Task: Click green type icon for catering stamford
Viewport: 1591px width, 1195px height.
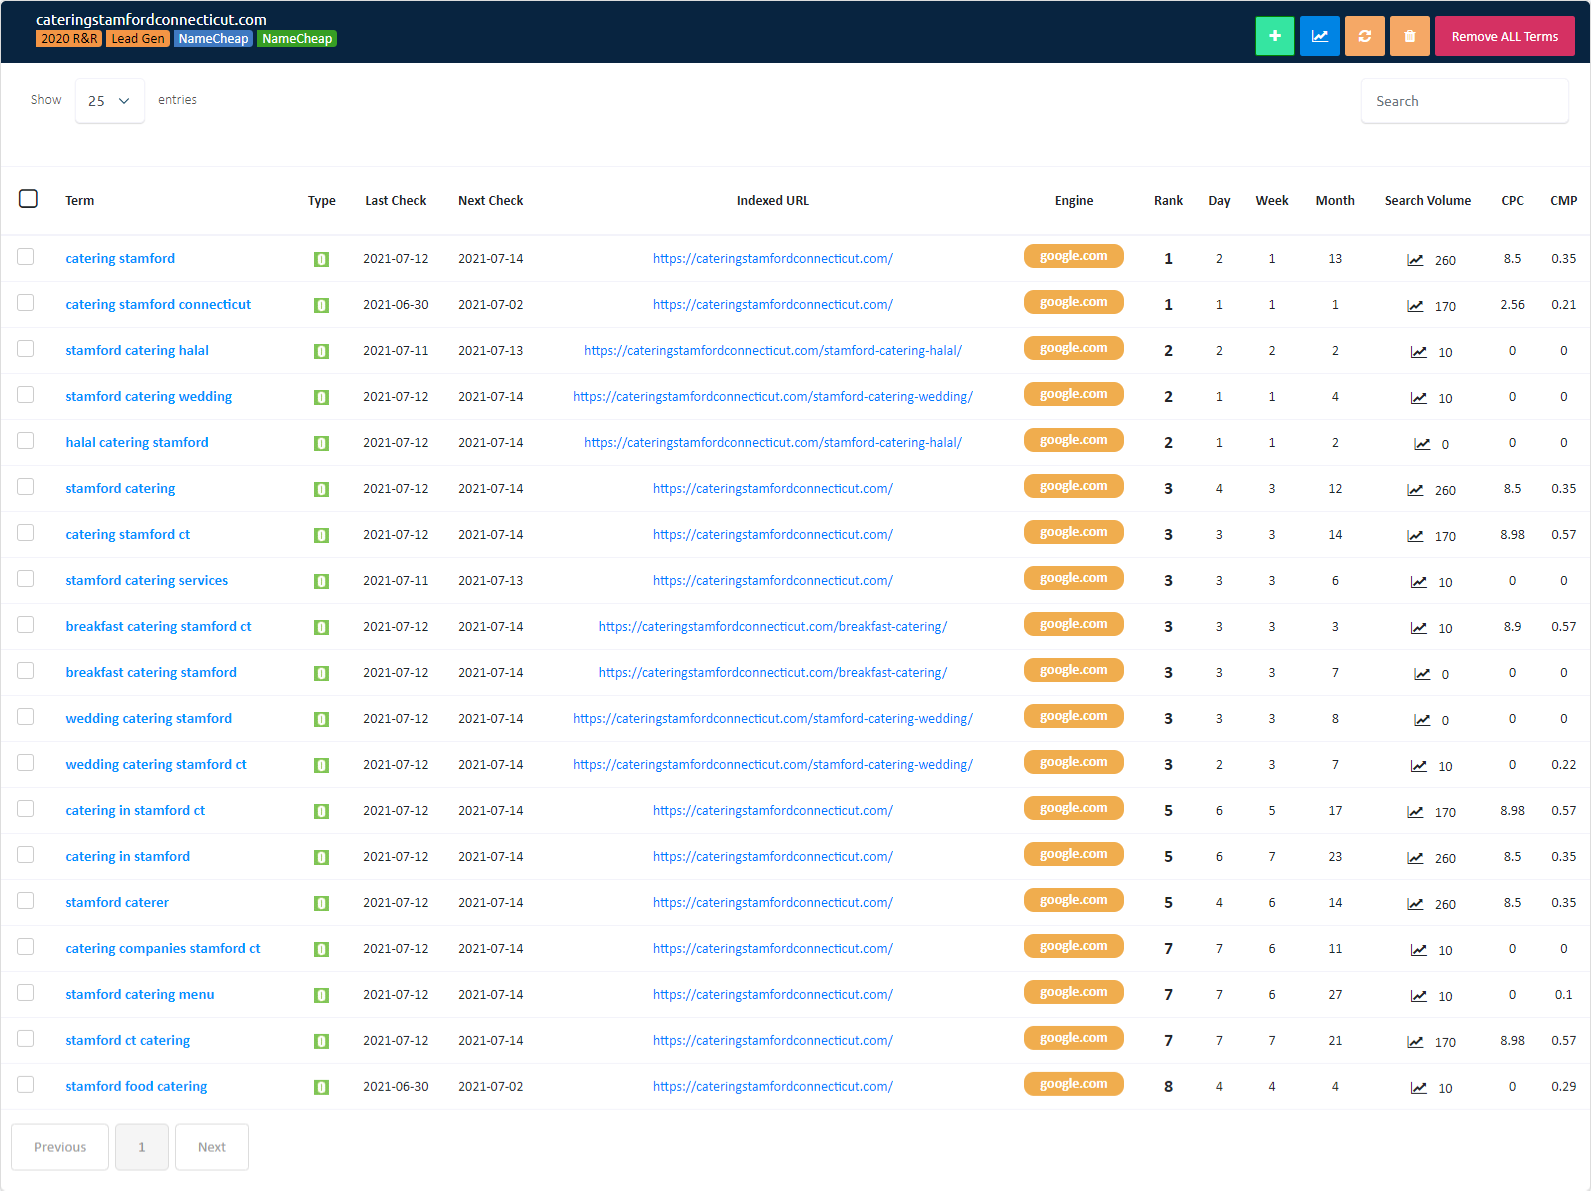Action: click(x=321, y=259)
